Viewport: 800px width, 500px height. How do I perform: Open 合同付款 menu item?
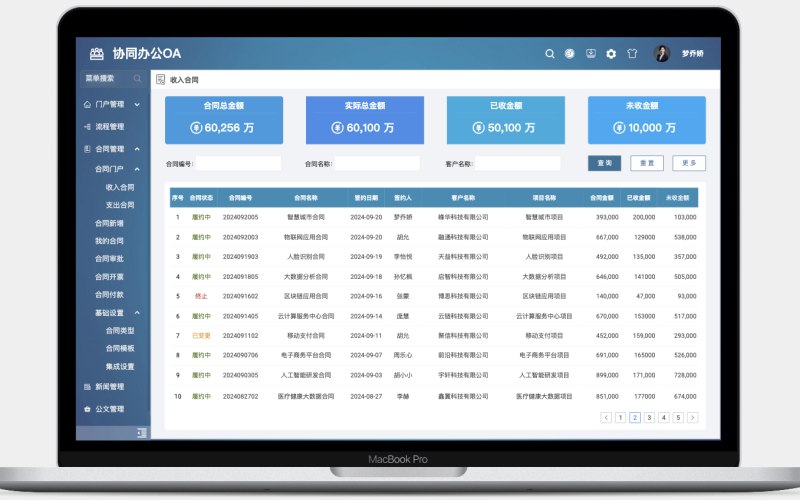point(109,295)
